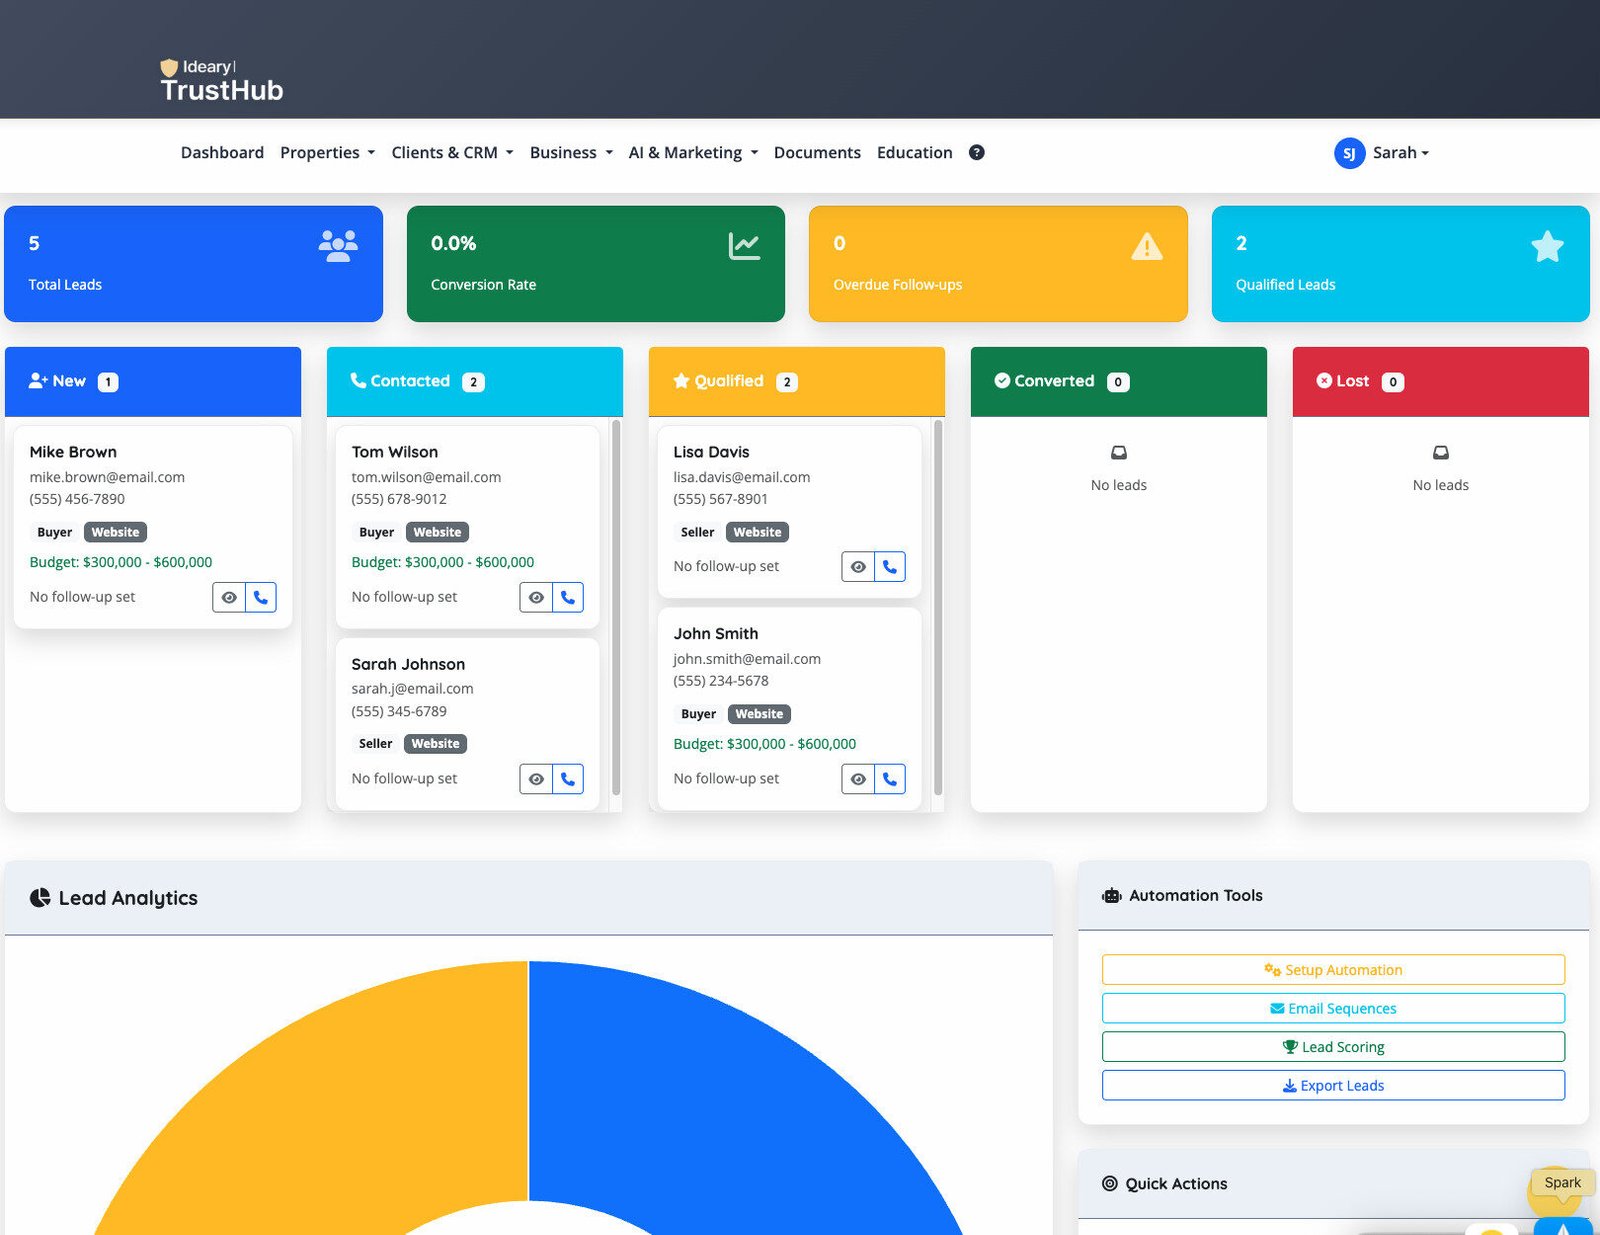Open the Education page
This screenshot has width=1600, height=1235.
coord(914,152)
